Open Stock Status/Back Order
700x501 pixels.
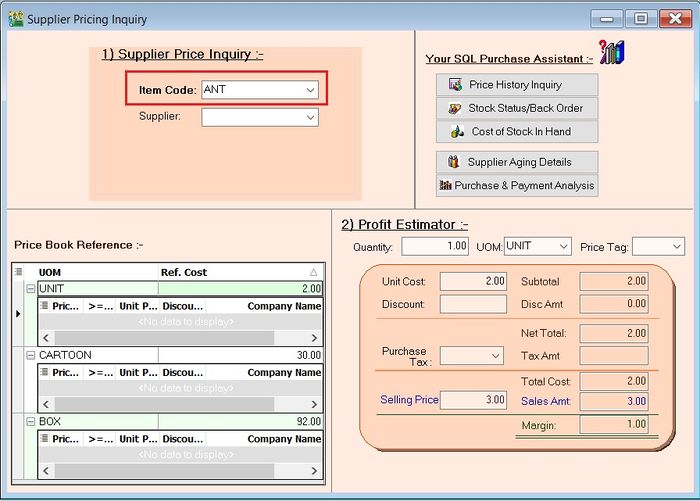[x=517, y=108]
